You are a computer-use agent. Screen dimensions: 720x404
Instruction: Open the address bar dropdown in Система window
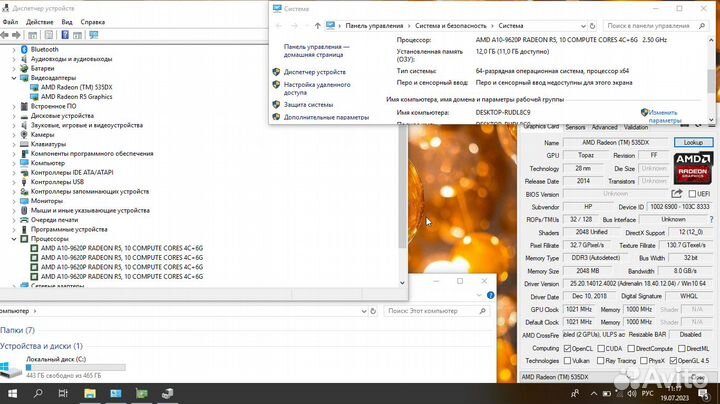[583, 26]
